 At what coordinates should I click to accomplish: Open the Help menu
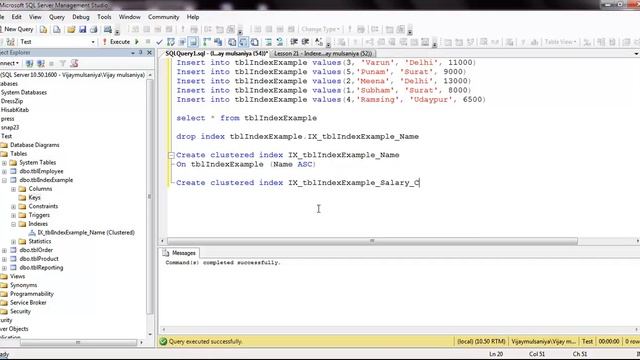click(193, 17)
